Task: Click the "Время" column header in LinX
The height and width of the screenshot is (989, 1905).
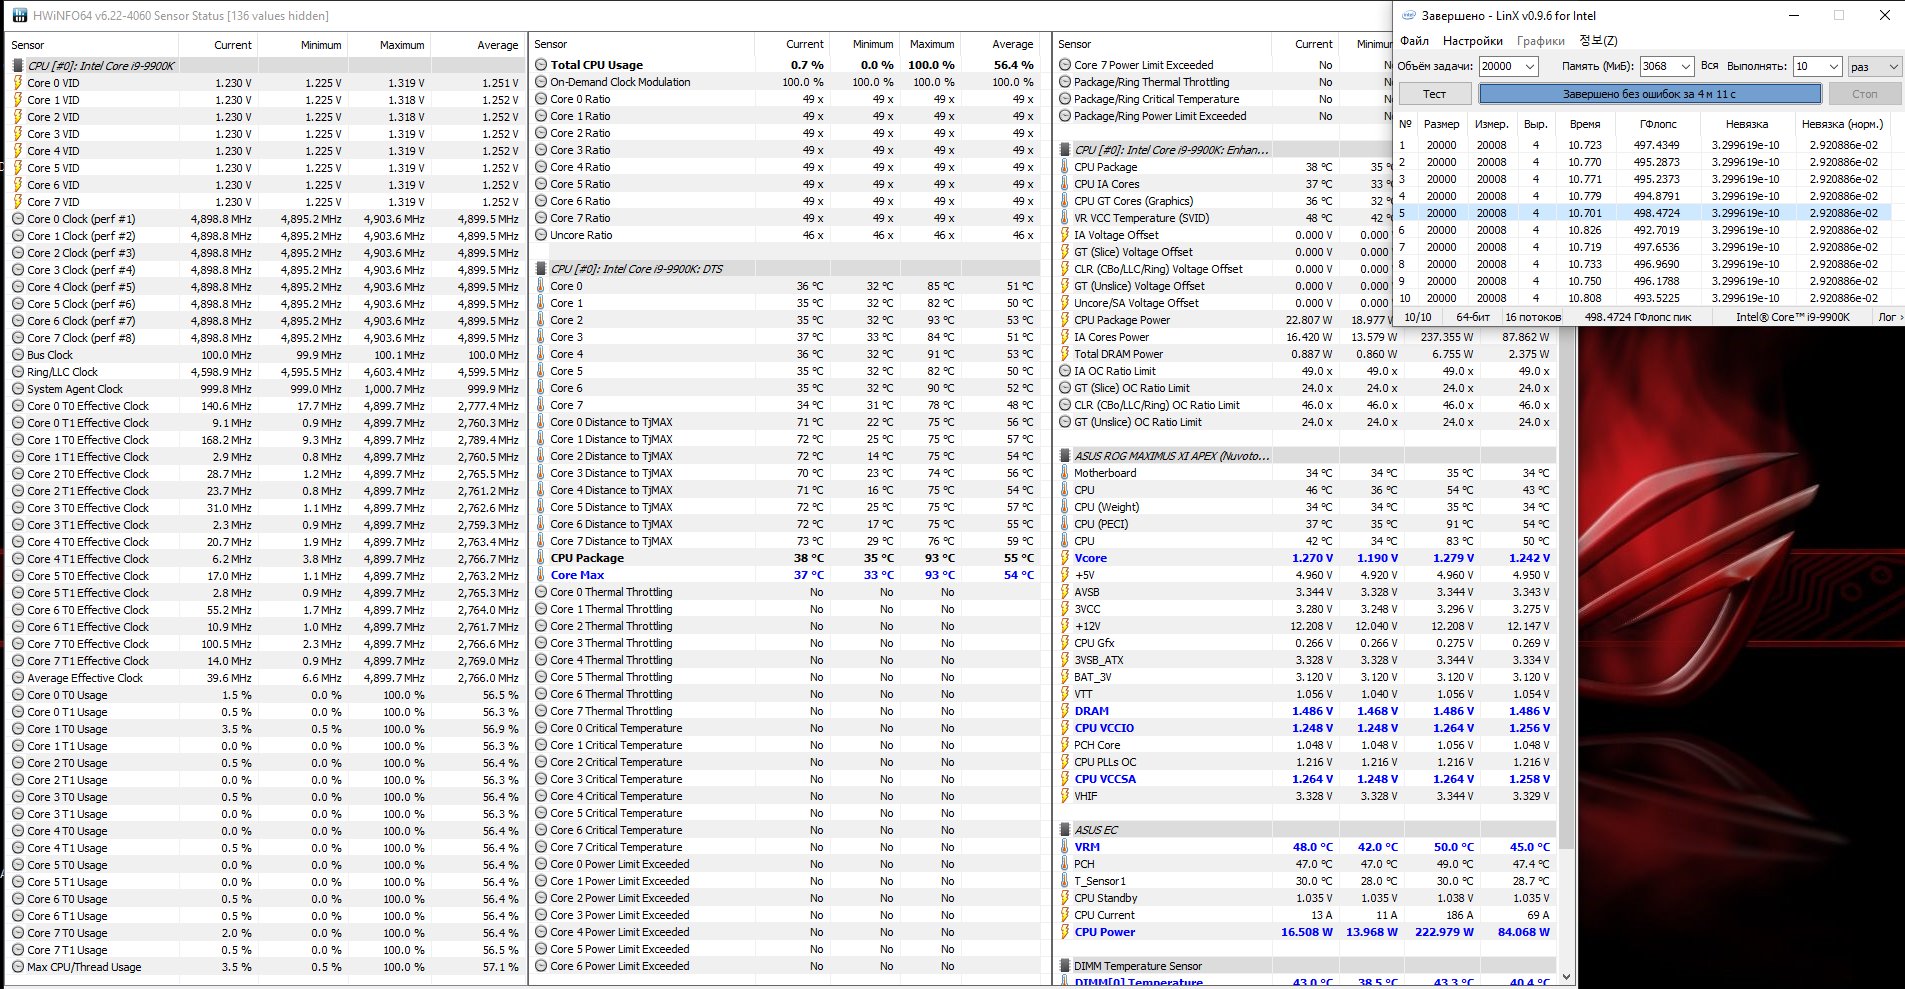Action: click(1585, 124)
